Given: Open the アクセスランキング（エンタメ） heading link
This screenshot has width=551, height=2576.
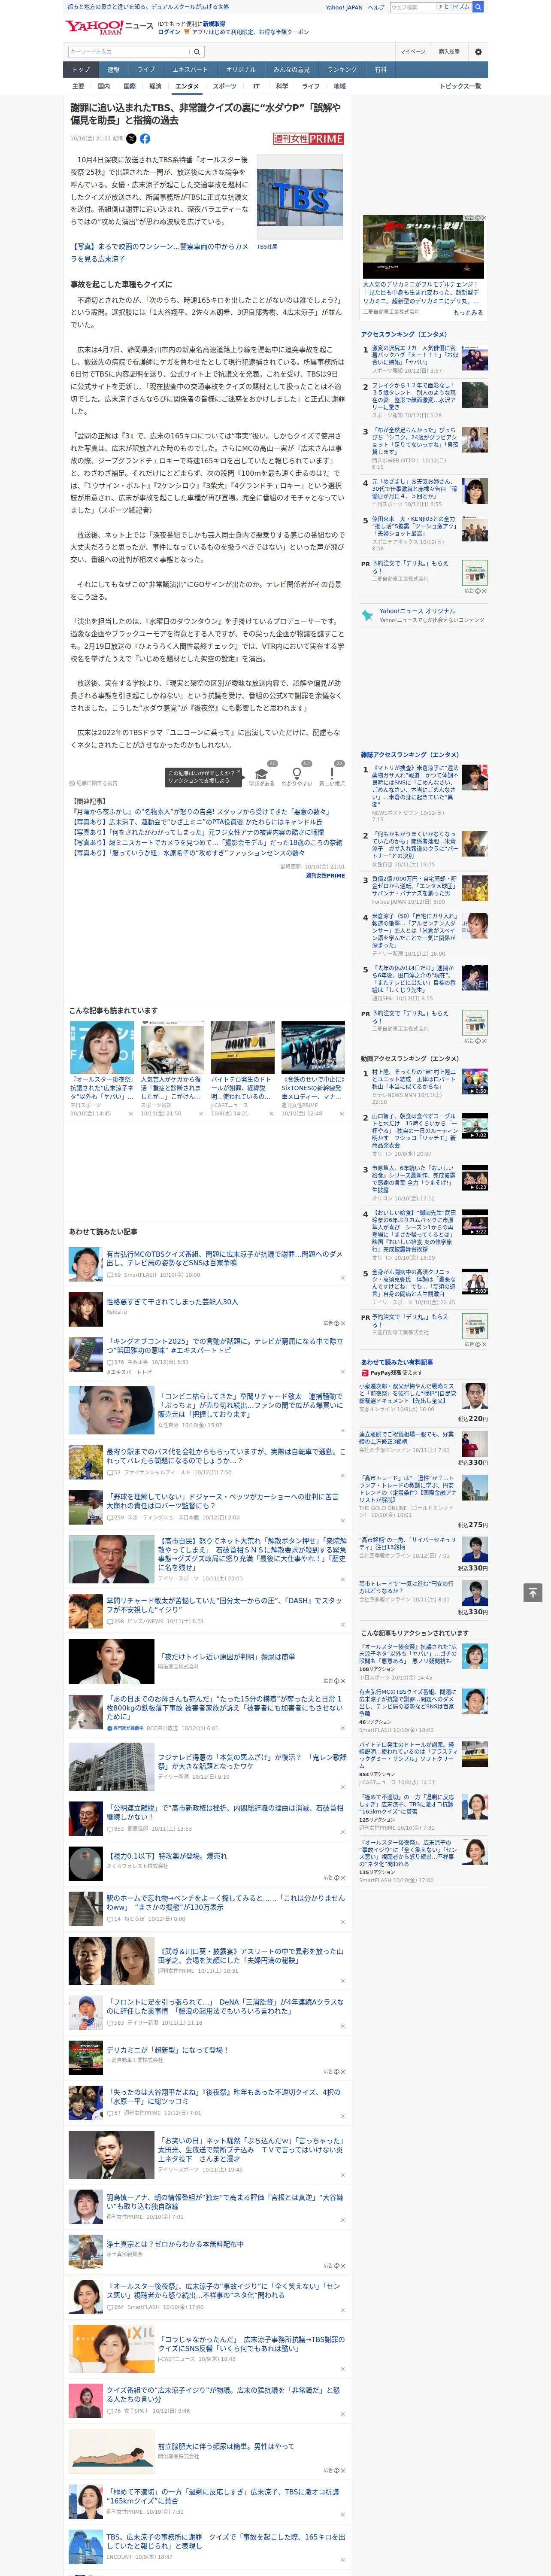Looking at the screenshot, I should click(404, 334).
